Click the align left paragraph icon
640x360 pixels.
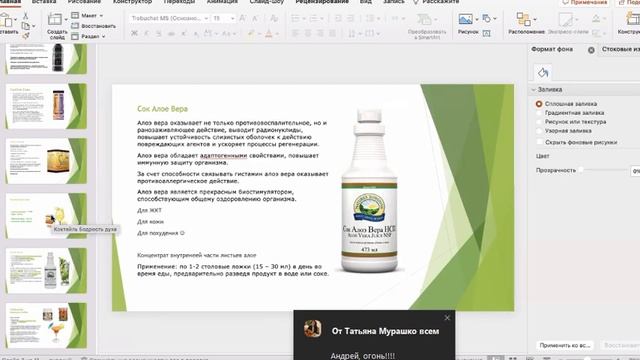pyautogui.click(x=296, y=33)
